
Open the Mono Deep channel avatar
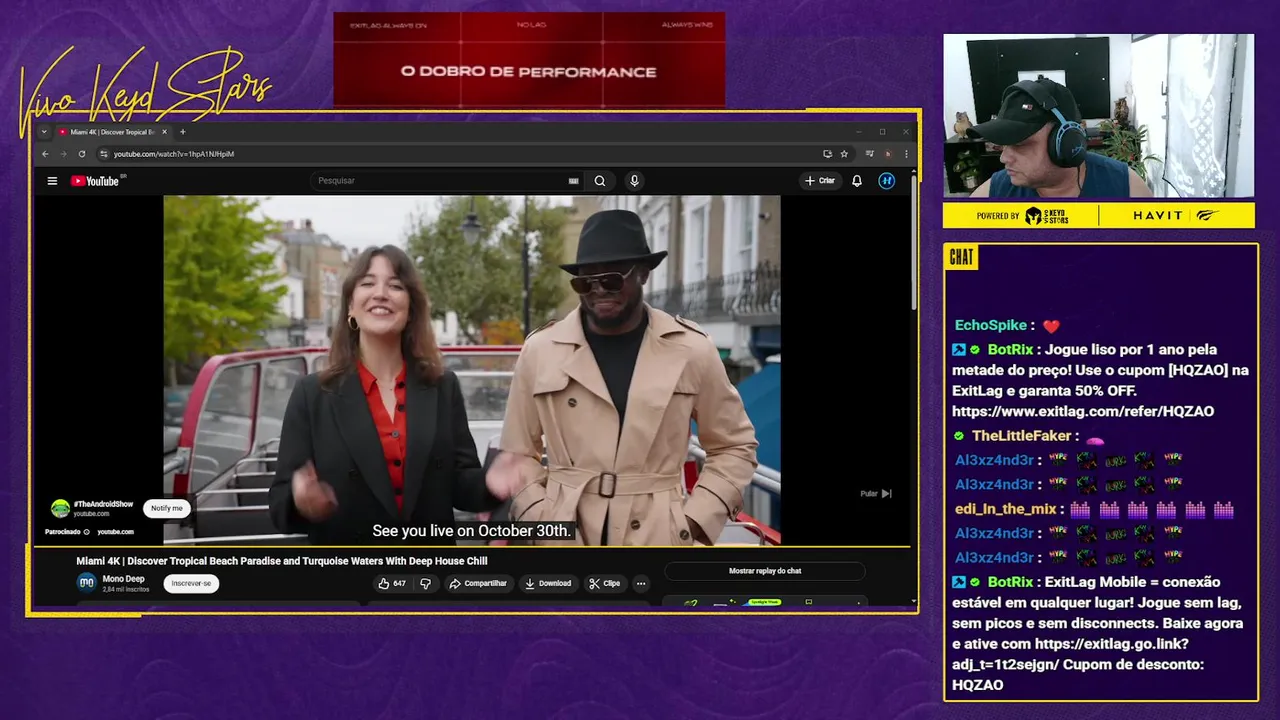pos(87,583)
